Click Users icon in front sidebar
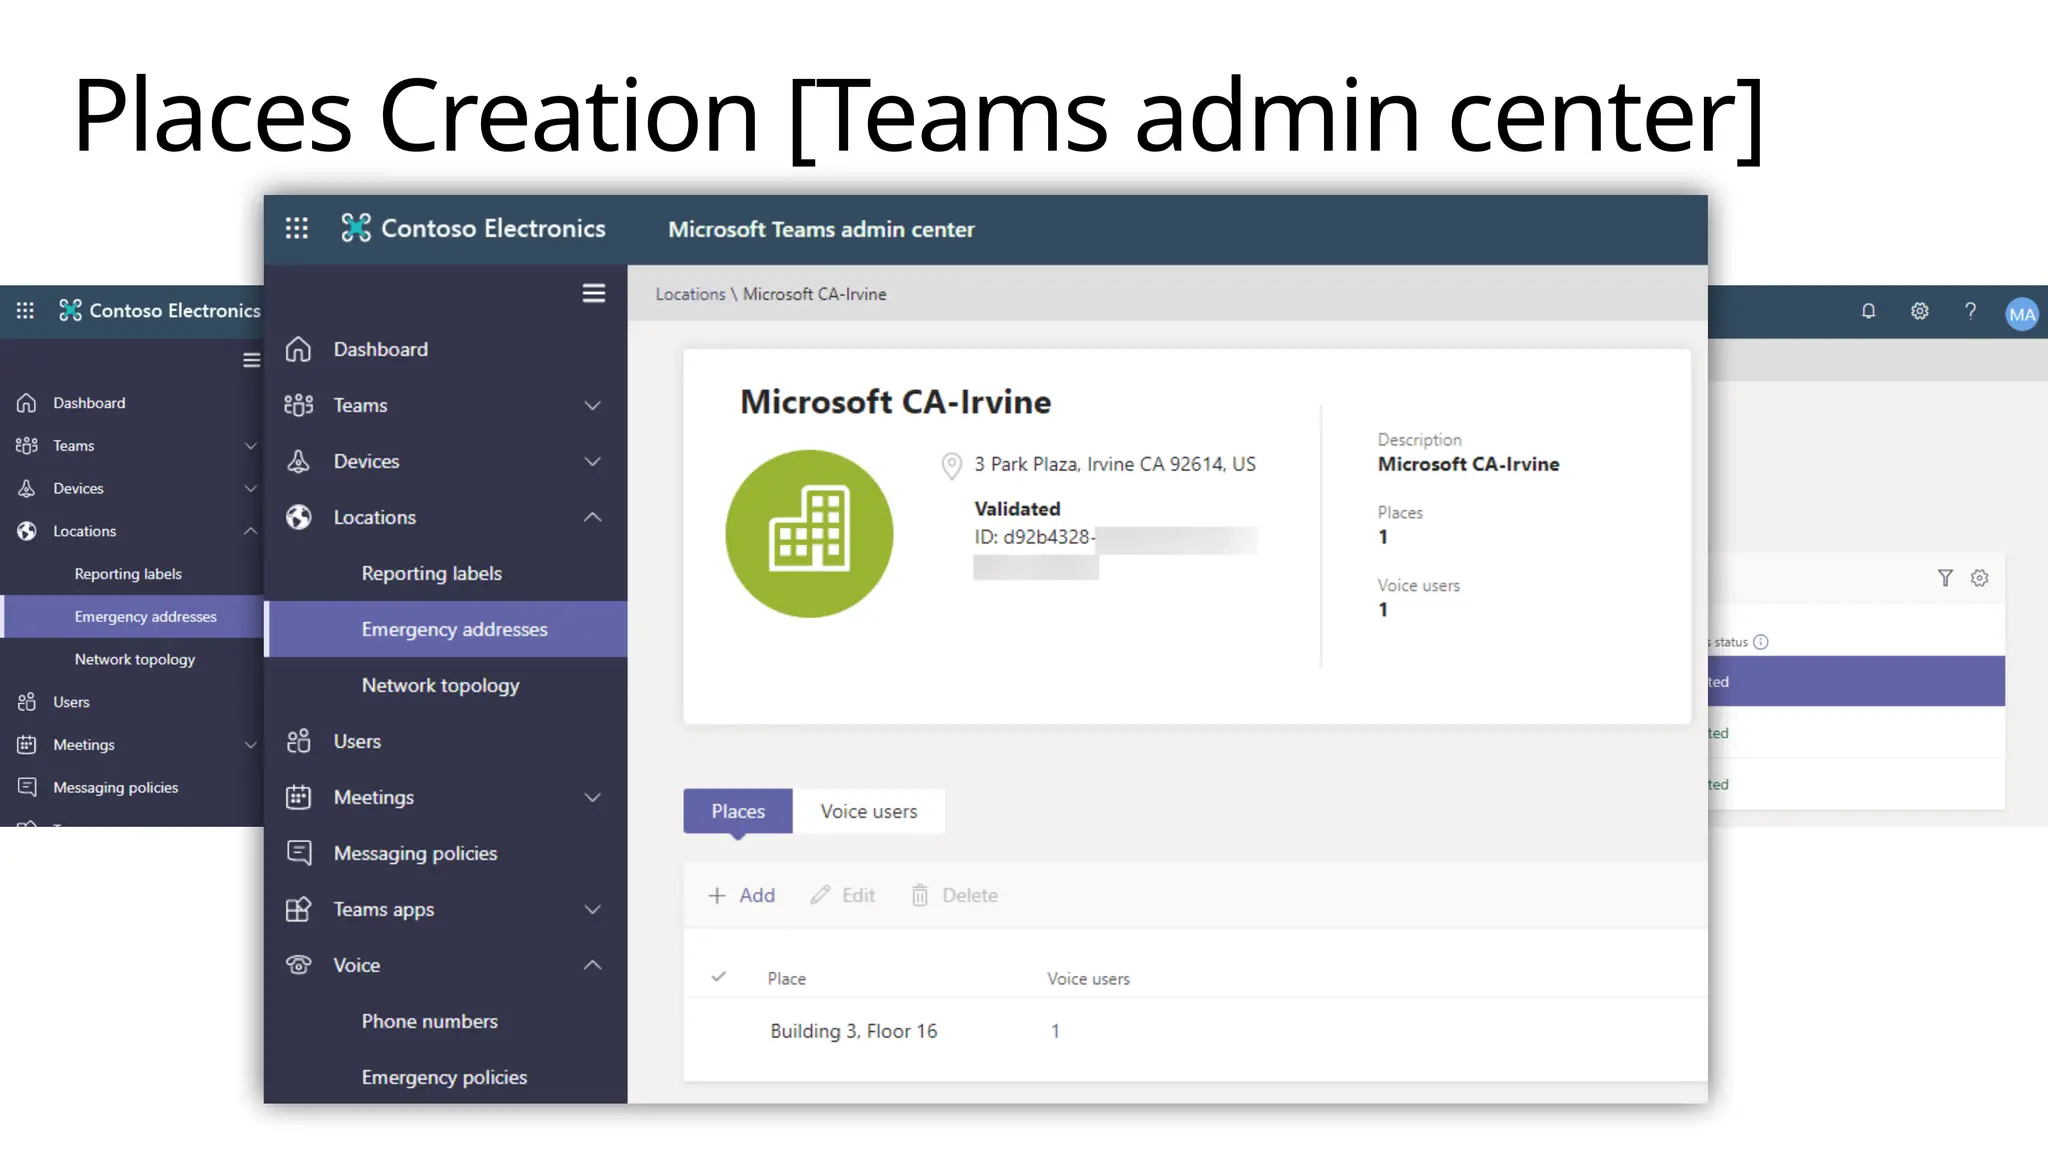Image resolution: width=2048 pixels, height=1152 pixels. (298, 741)
